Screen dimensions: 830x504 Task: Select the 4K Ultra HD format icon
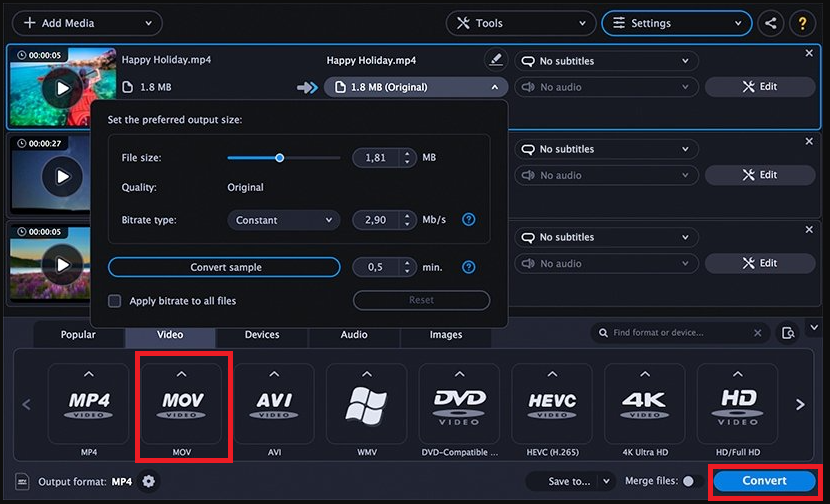click(x=645, y=405)
